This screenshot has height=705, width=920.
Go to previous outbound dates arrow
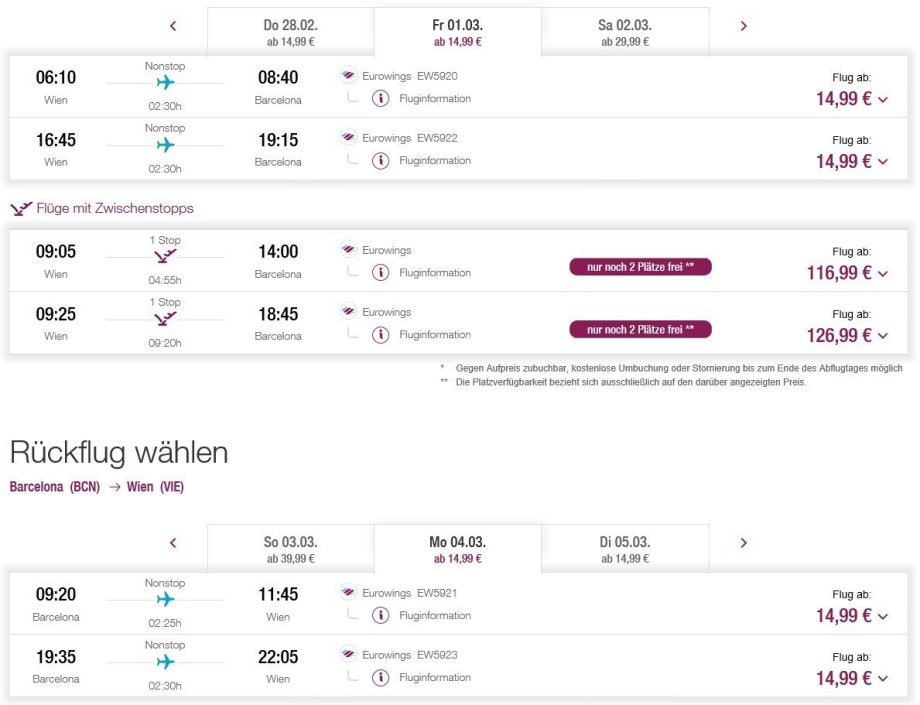[173, 26]
